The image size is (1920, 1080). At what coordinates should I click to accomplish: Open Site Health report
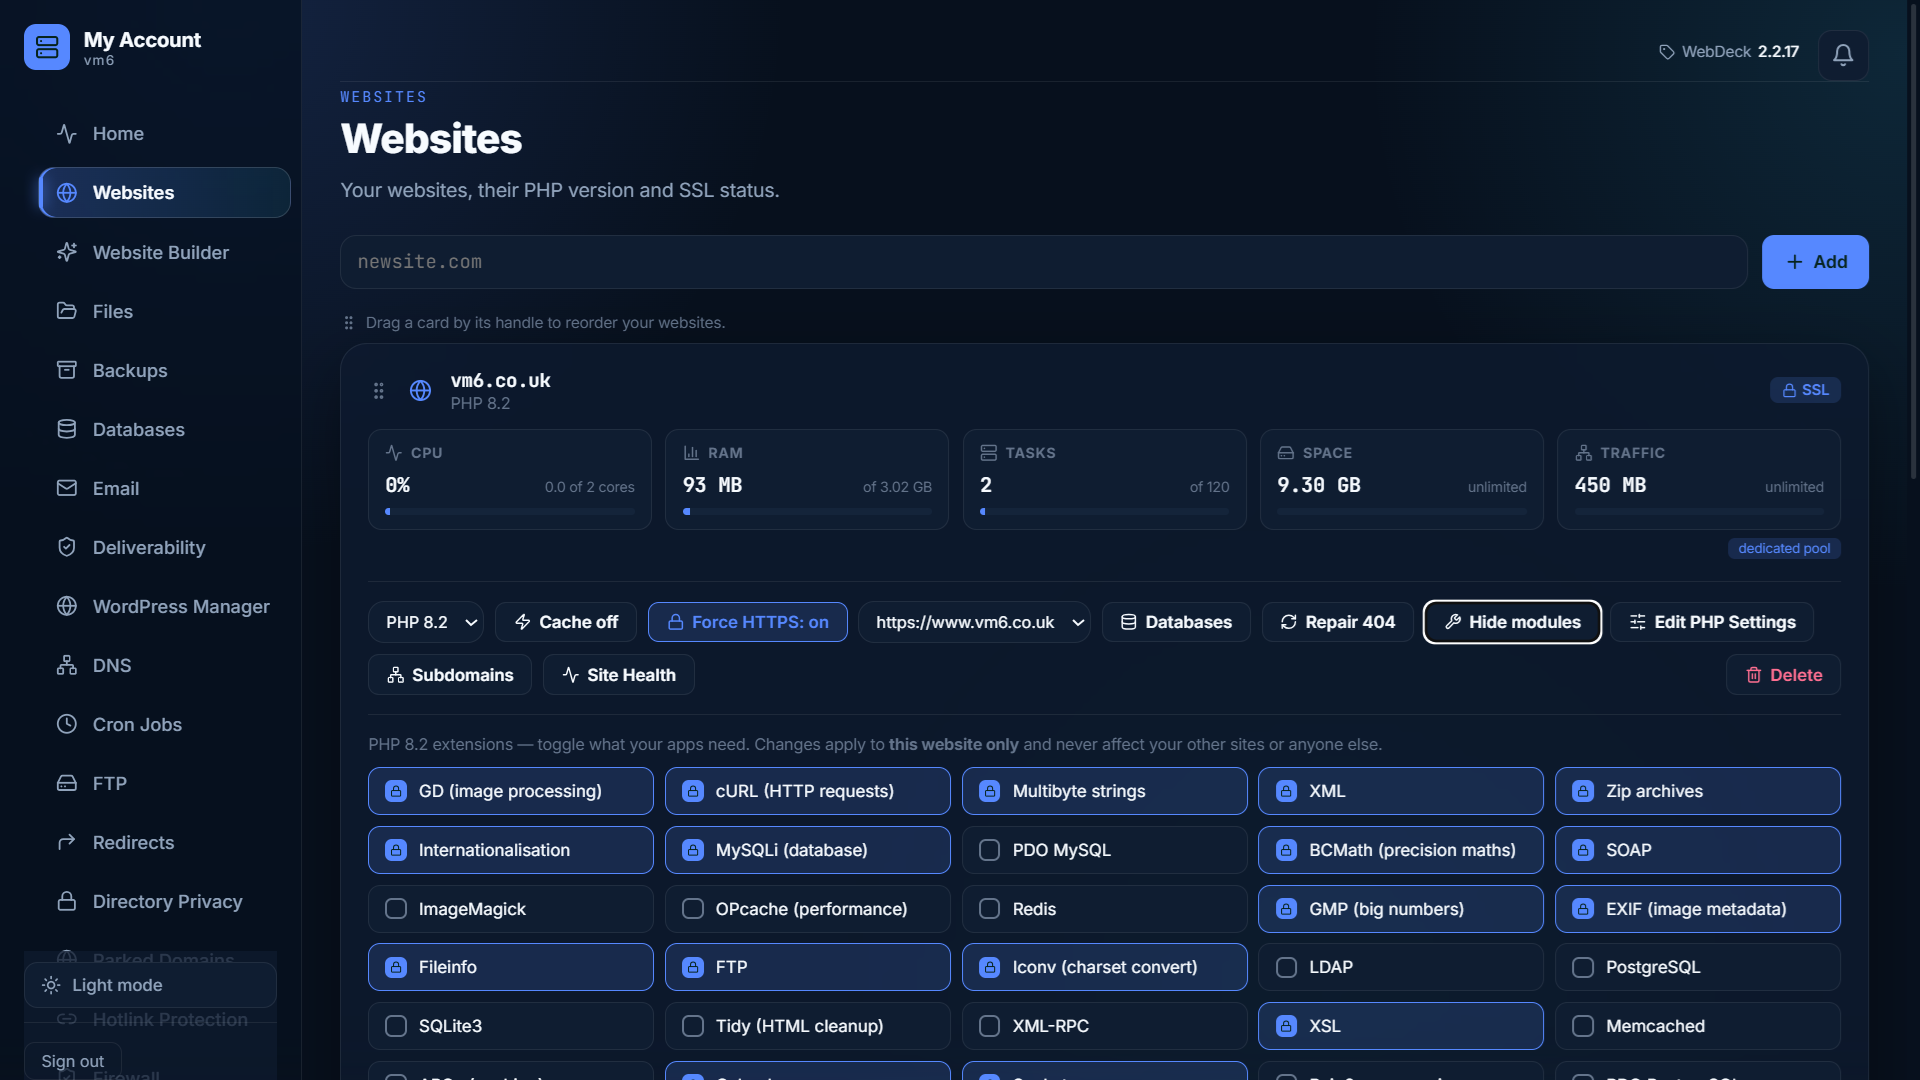point(619,675)
